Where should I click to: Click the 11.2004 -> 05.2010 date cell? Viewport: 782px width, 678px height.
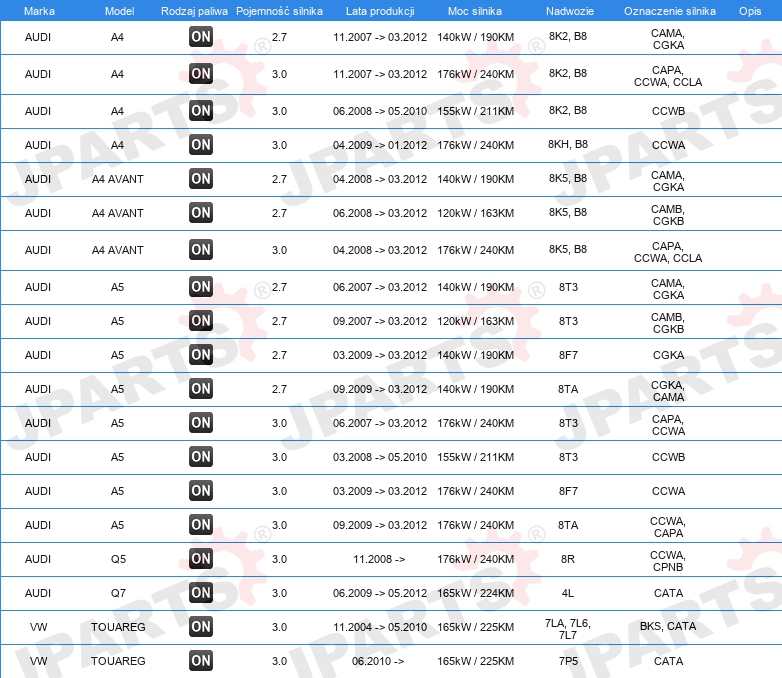click(380, 627)
